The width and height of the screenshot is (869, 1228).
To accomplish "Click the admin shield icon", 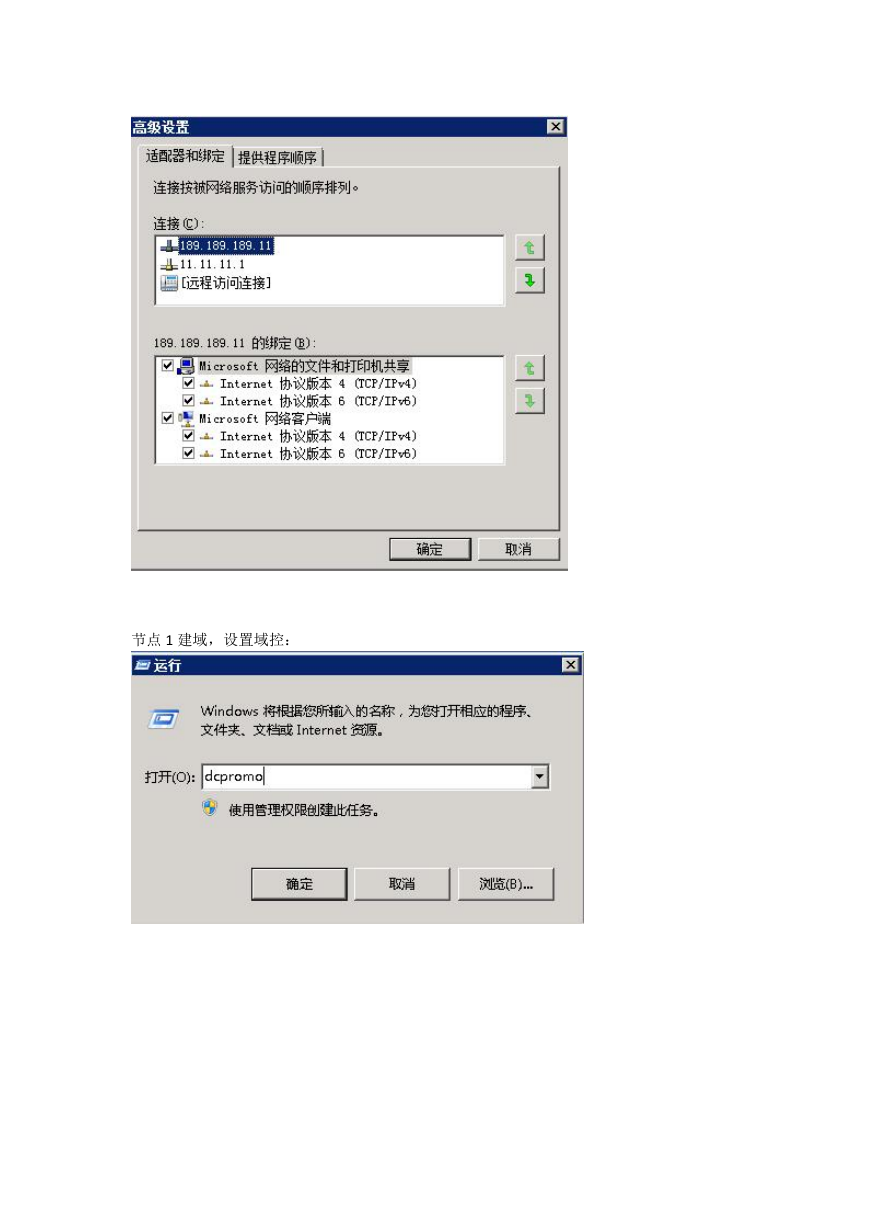I will [x=210, y=808].
